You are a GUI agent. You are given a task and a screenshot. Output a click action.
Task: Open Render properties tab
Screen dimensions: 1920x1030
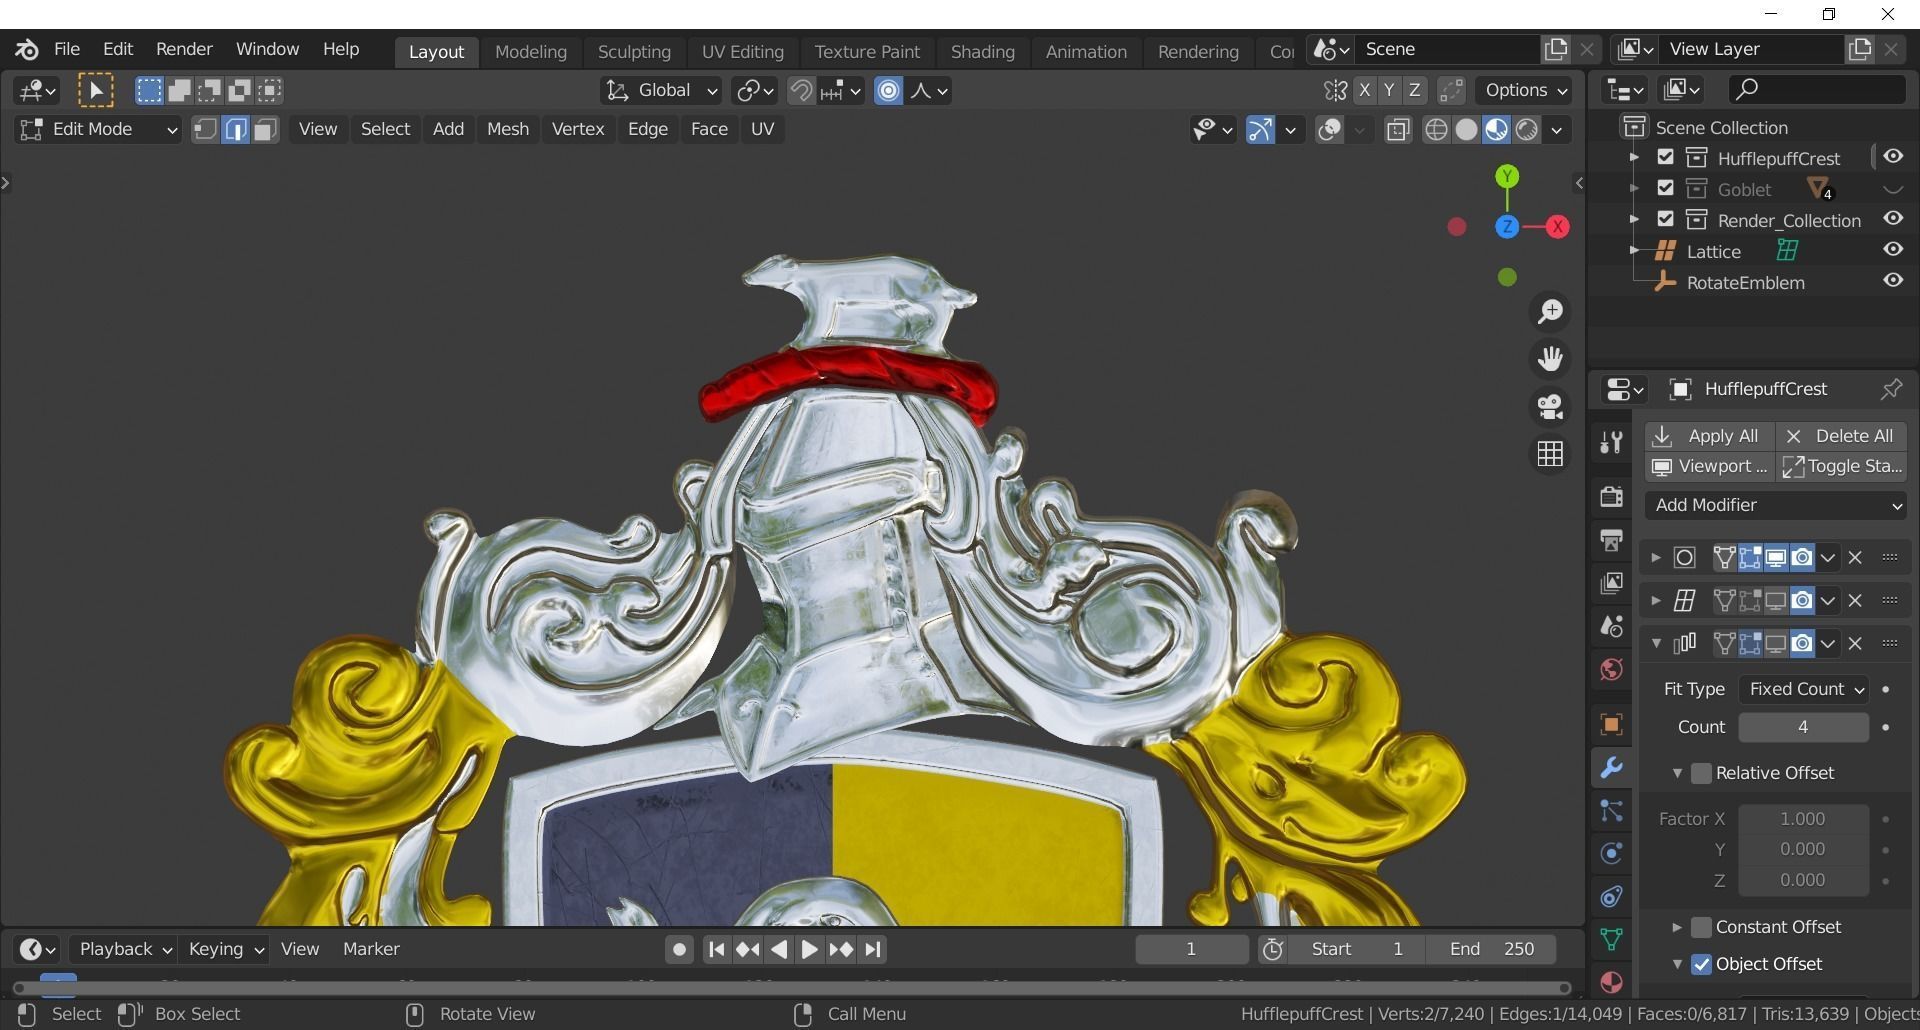tap(1610, 496)
